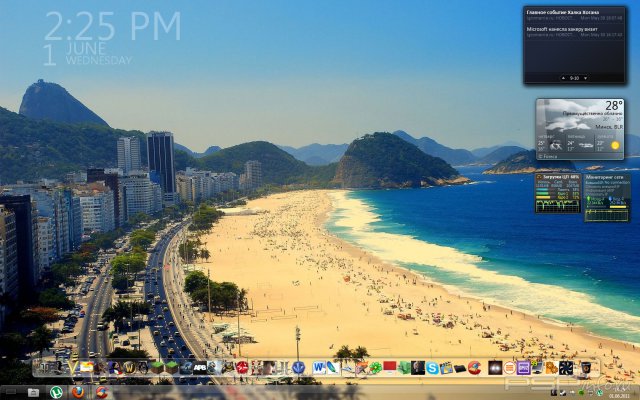Open the 'Microsoft' news headline
The image size is (640, 400).
[575, 31]
